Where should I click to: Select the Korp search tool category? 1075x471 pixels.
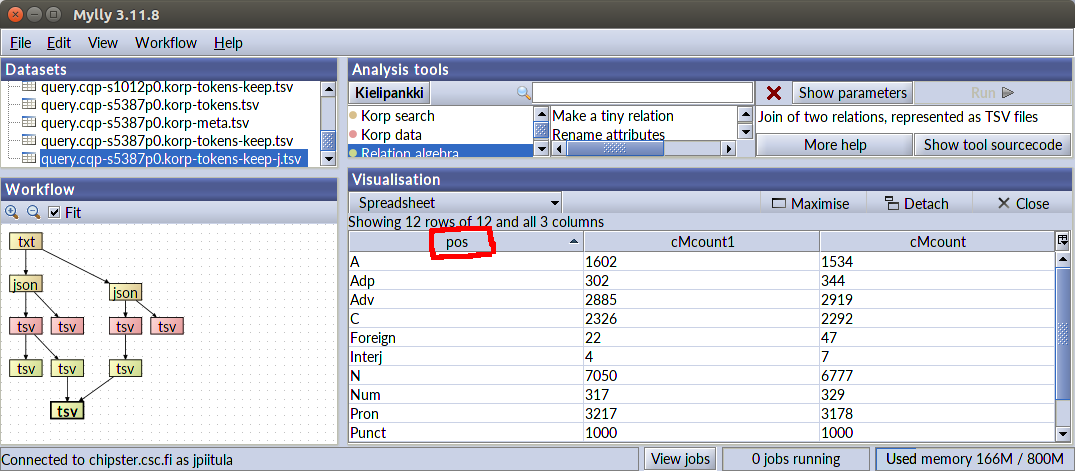click(x=397, y=116)
